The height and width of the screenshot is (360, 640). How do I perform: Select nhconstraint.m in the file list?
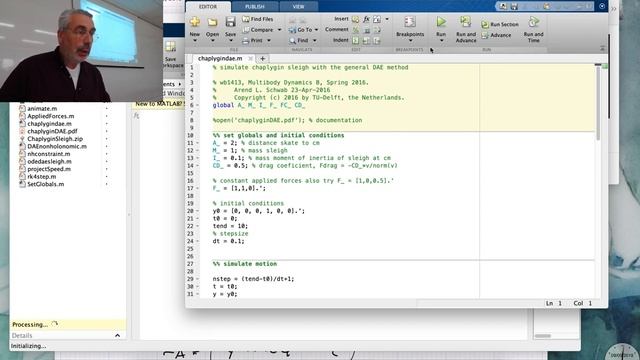[49, 154]
